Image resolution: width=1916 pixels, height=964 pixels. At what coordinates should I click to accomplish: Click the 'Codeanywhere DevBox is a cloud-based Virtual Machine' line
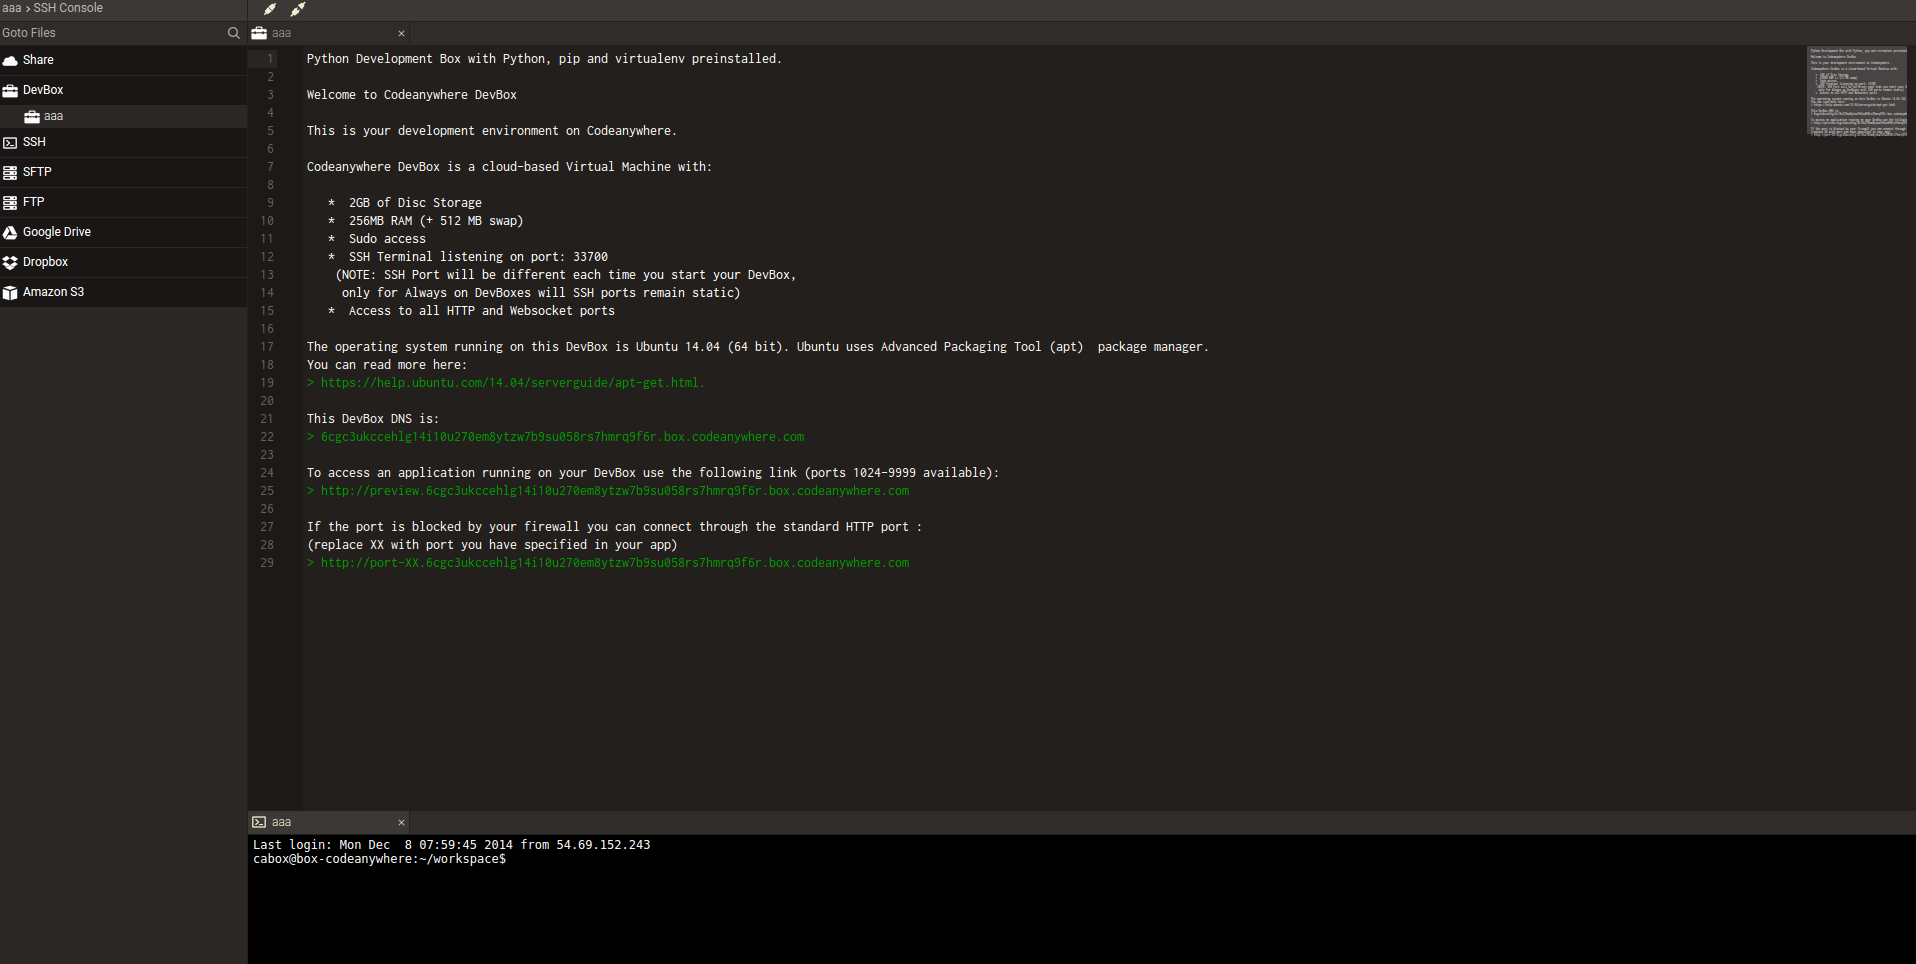(510, 167)
